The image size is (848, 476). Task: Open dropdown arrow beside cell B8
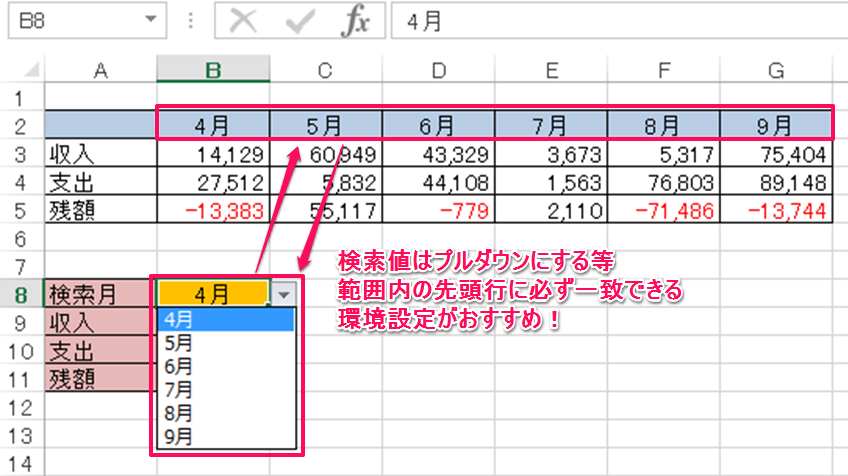tap(284, 294)
